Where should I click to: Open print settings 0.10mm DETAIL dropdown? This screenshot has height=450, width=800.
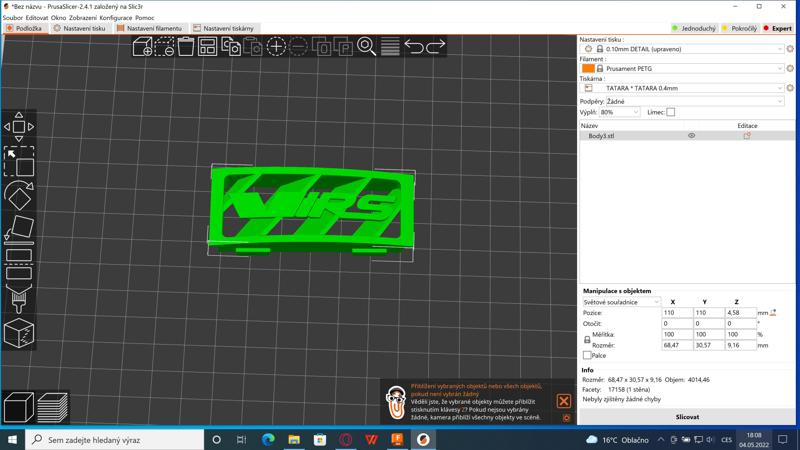point(682,49)
